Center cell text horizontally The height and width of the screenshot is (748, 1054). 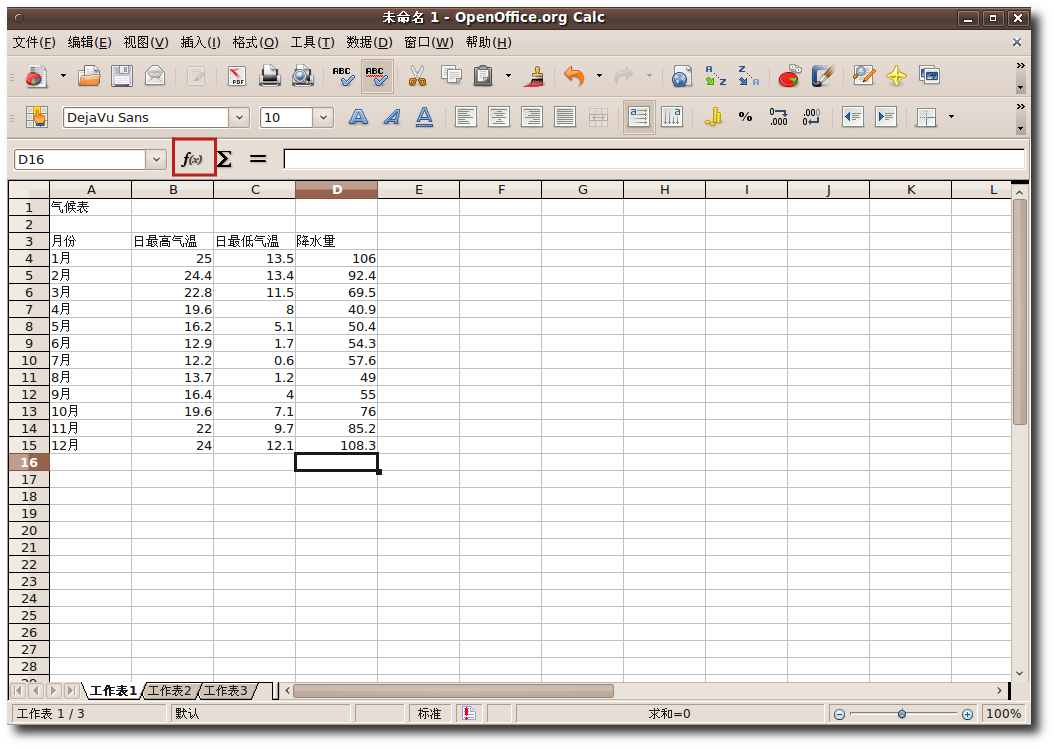tap(498, 118)
